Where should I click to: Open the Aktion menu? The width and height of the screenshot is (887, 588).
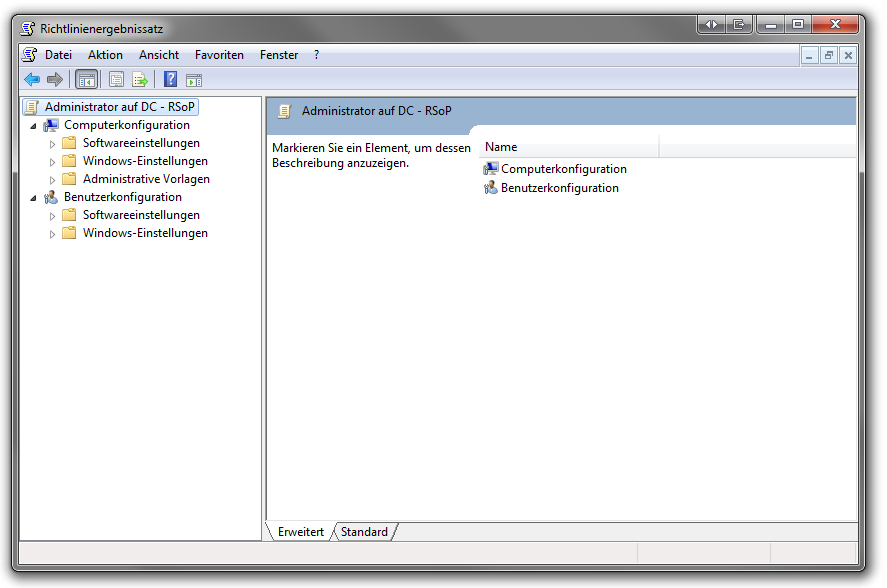[105, 55]
